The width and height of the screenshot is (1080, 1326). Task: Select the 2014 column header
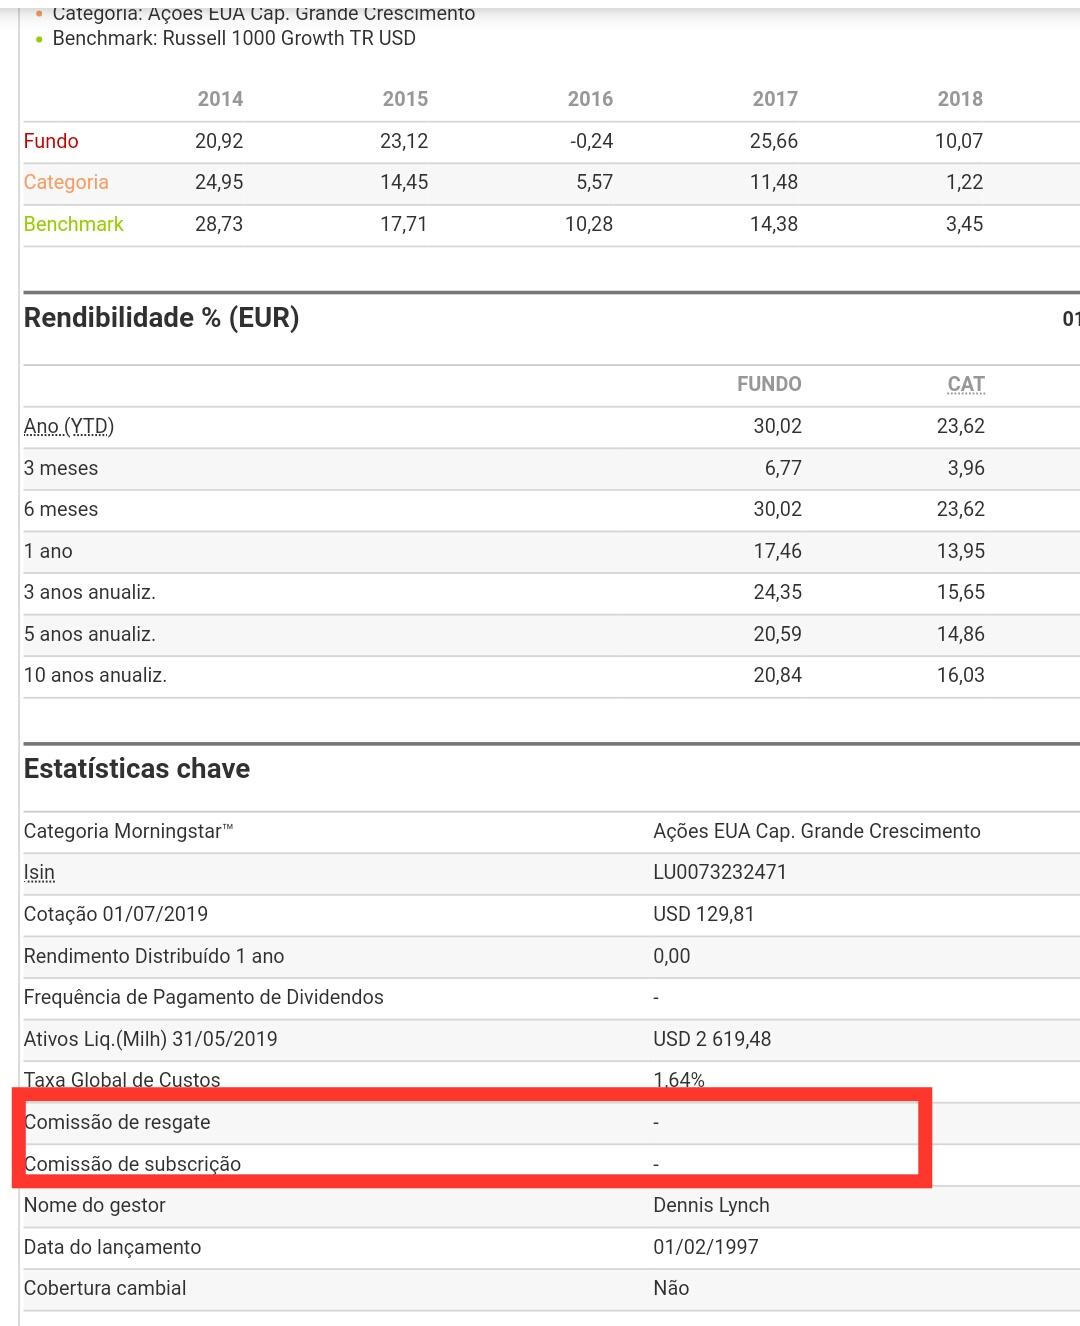pyautogui.click(x=220, y=99)
